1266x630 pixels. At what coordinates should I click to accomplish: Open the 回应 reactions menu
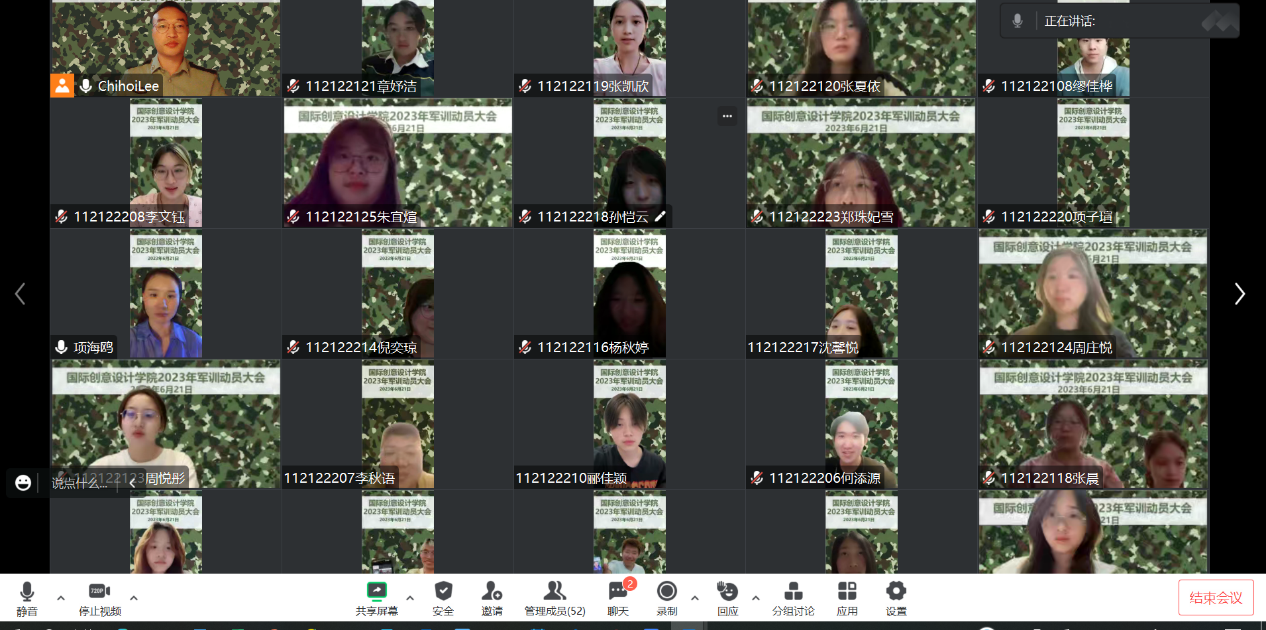point(727,597)
